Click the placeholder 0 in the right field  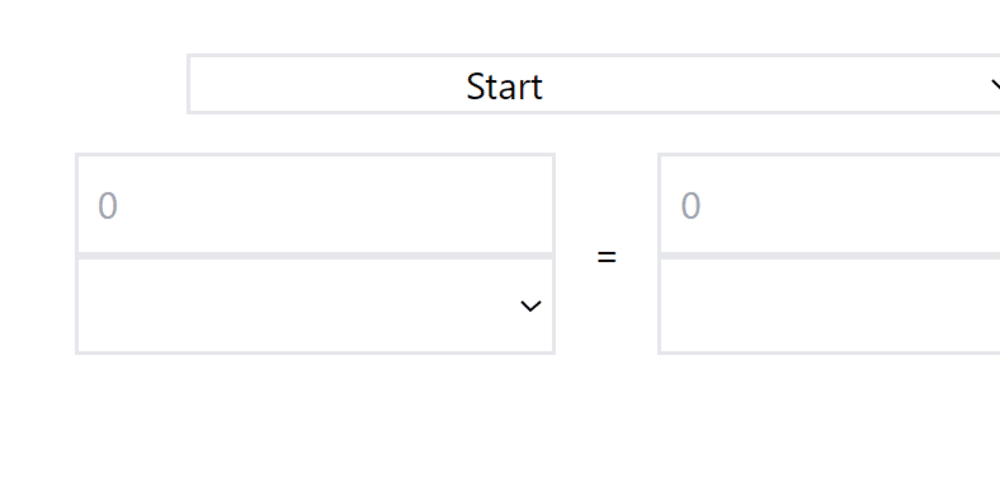pos(691,207)
